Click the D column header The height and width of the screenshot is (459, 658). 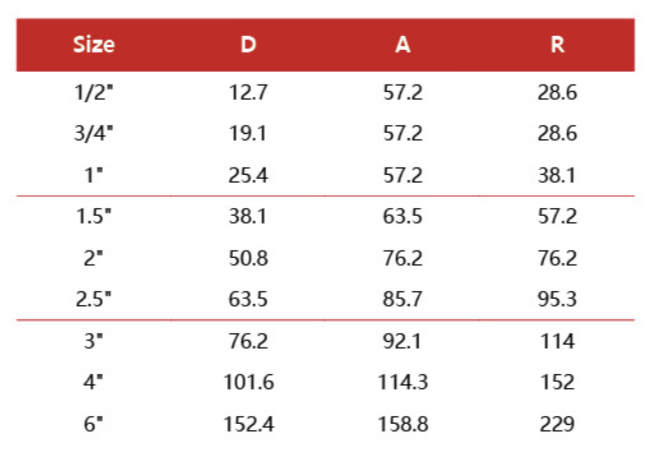(x=248, y=45)
